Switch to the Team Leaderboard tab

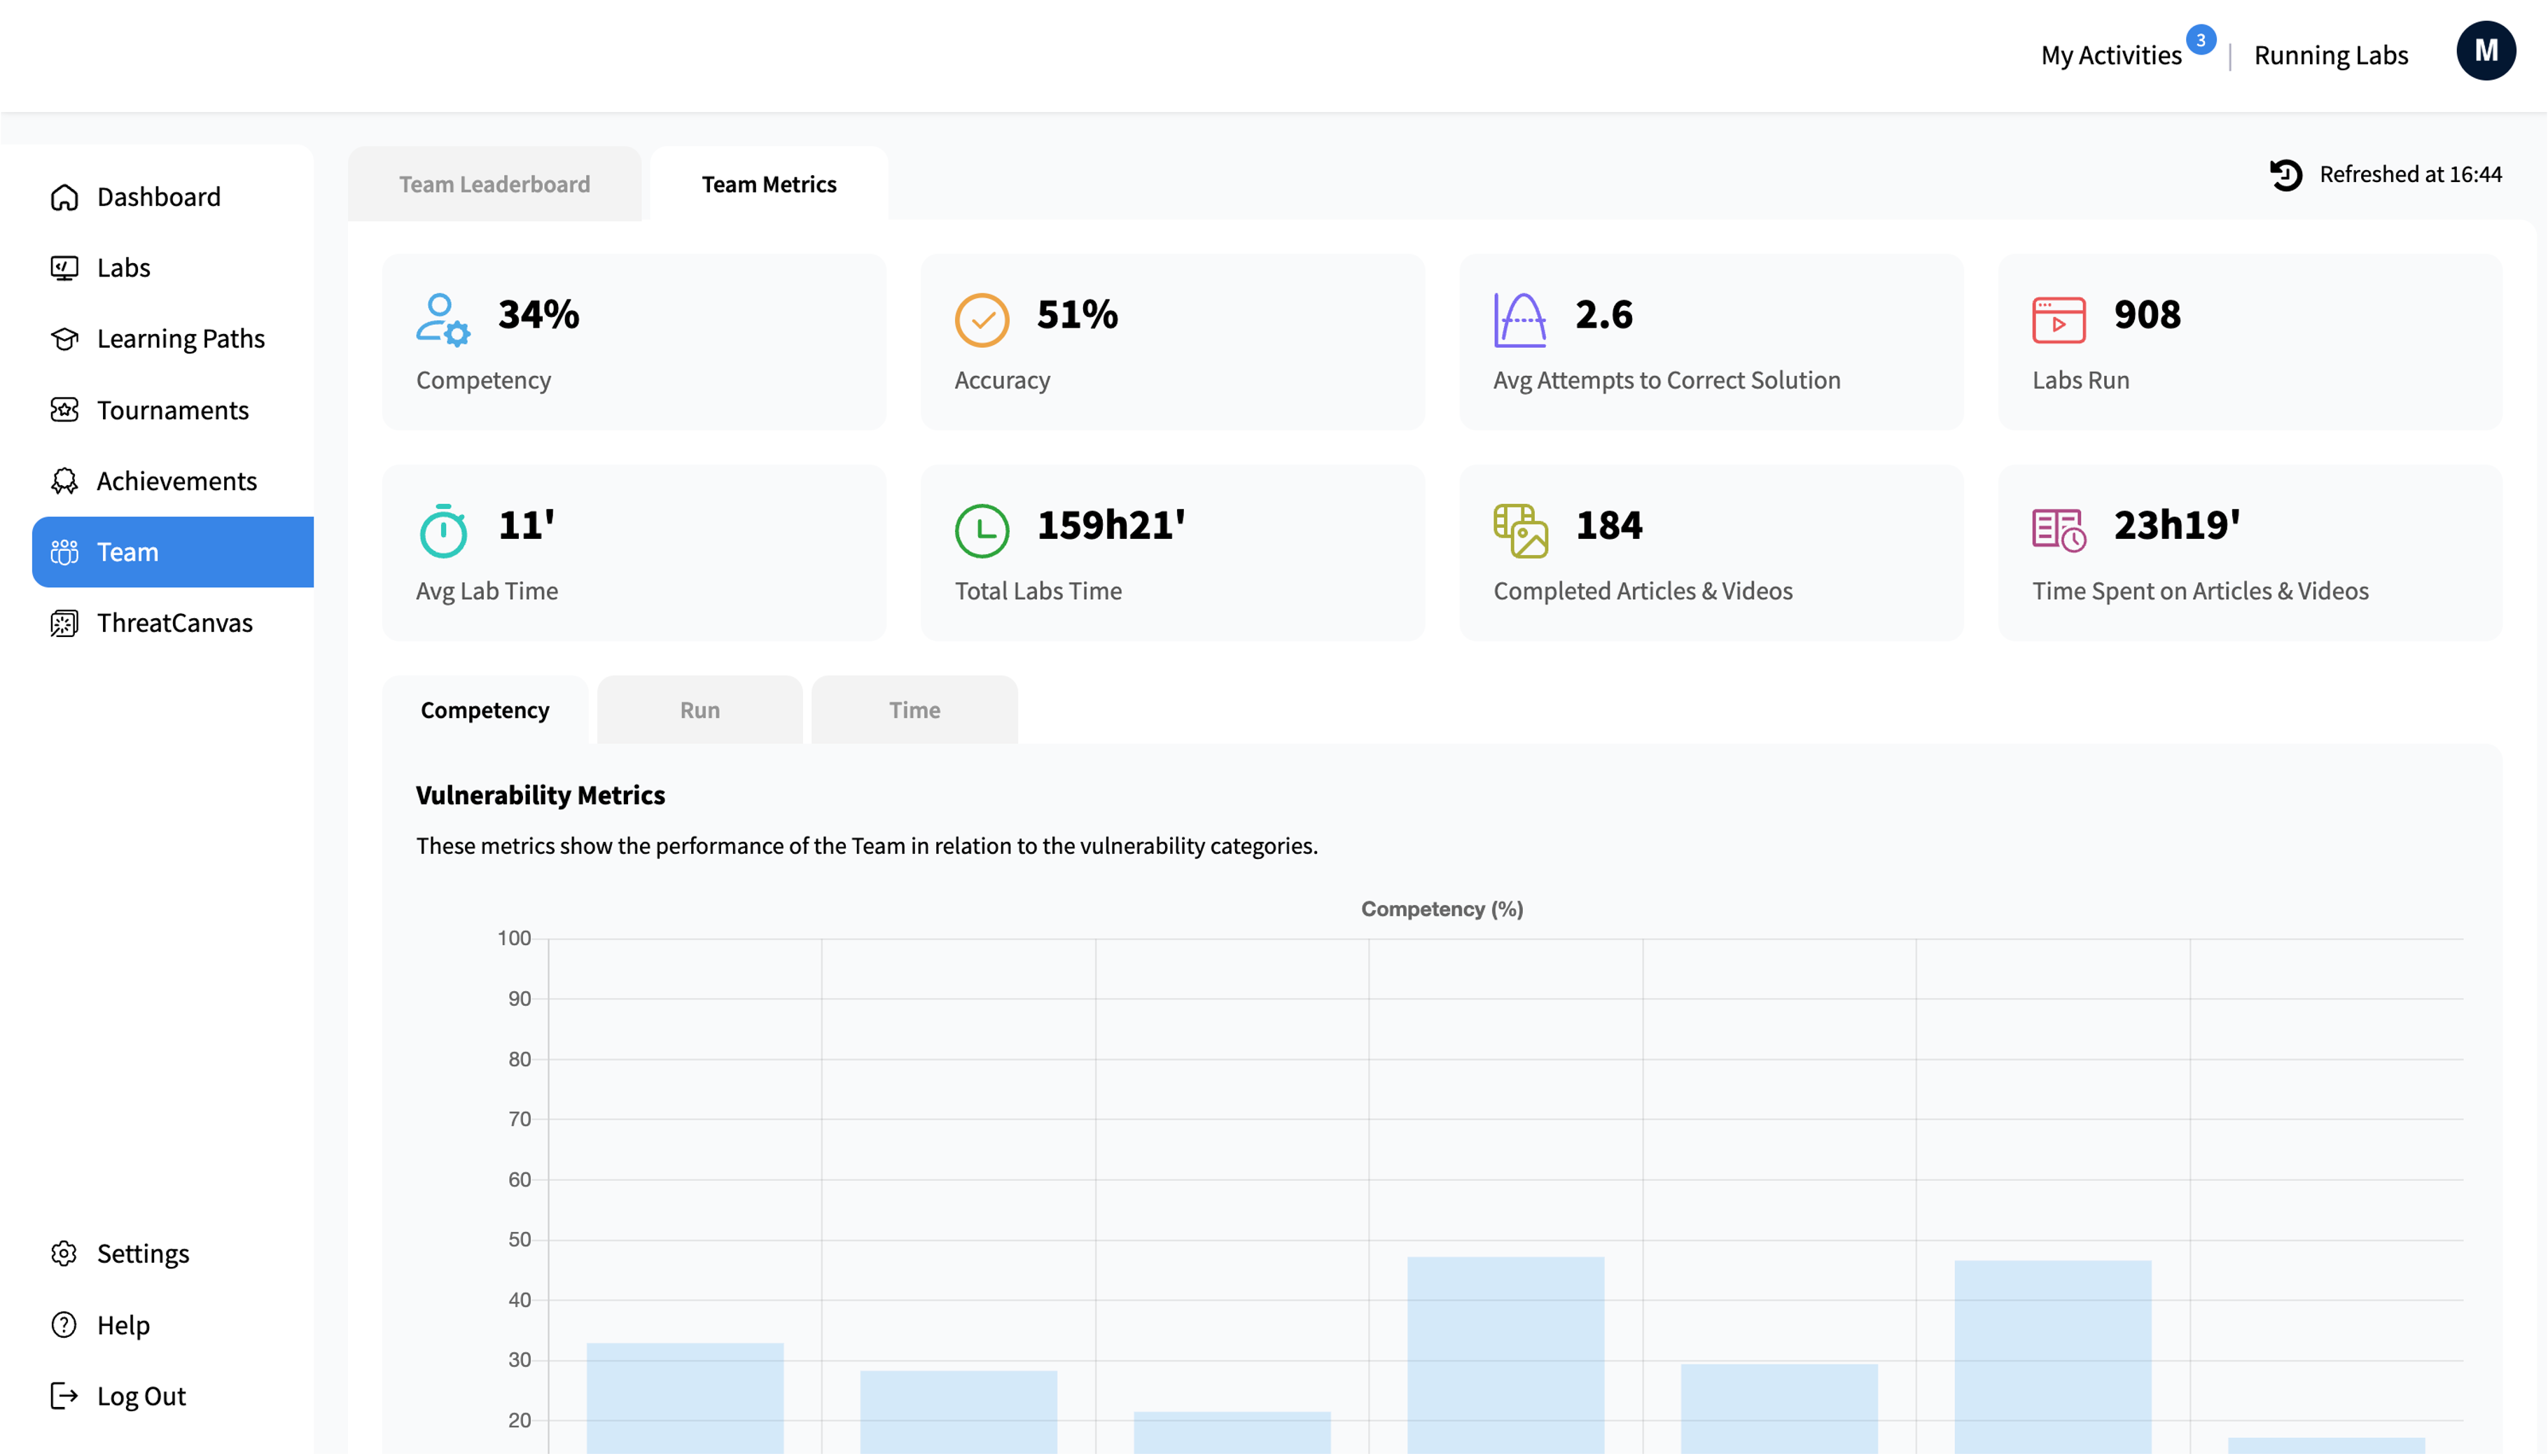point(494,184)
